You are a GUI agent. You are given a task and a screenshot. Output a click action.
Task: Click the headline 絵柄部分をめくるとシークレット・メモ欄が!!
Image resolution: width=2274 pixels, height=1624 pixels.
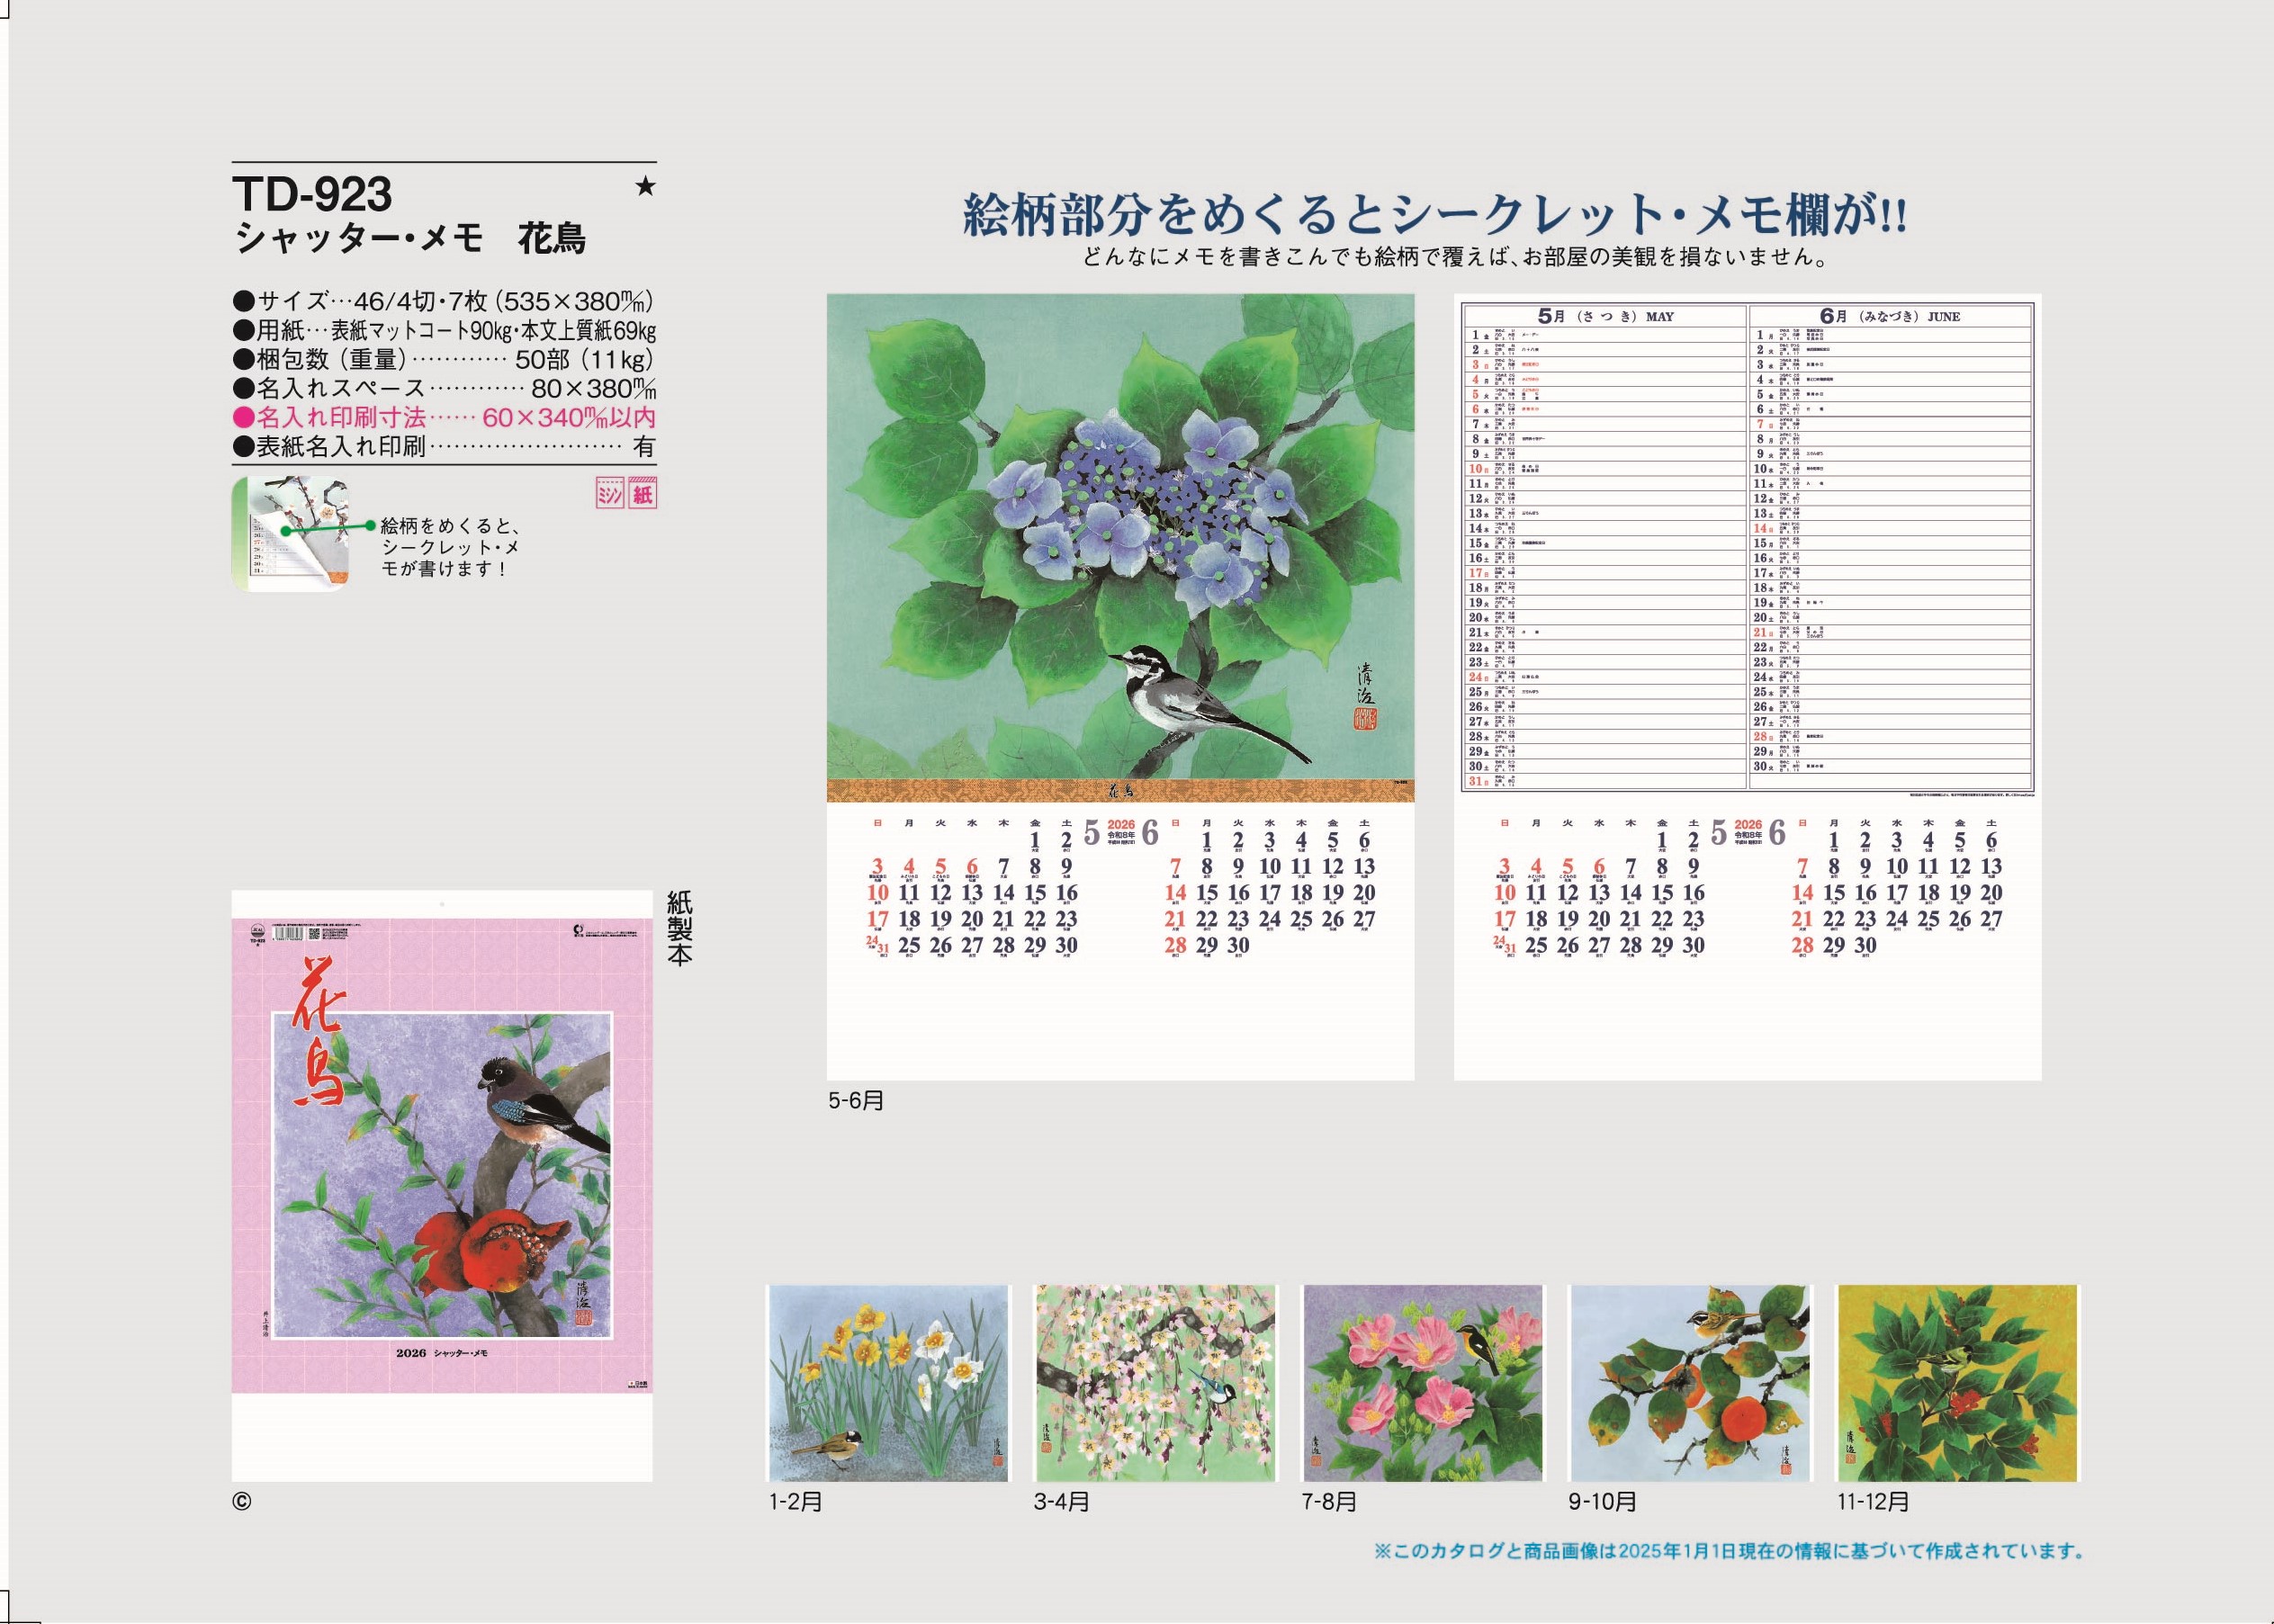(1435, 216)
